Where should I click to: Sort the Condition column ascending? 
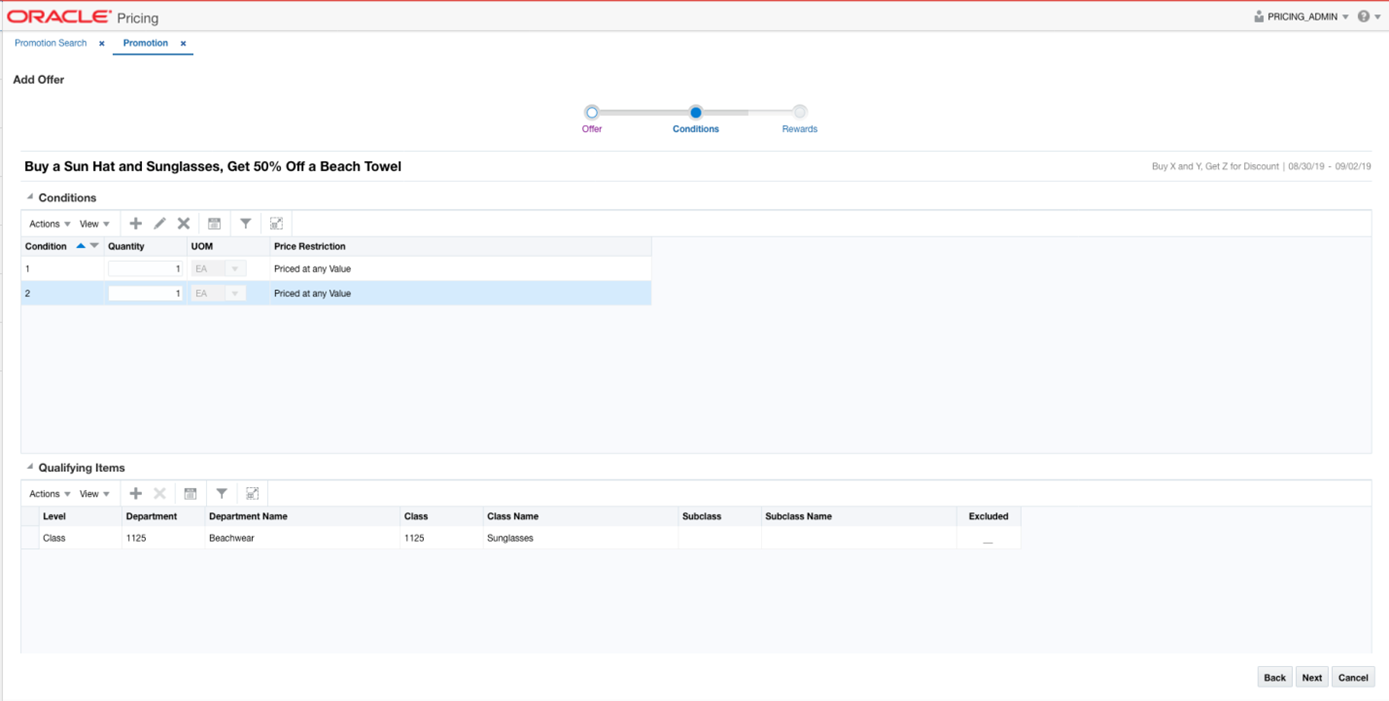point(81,246)
